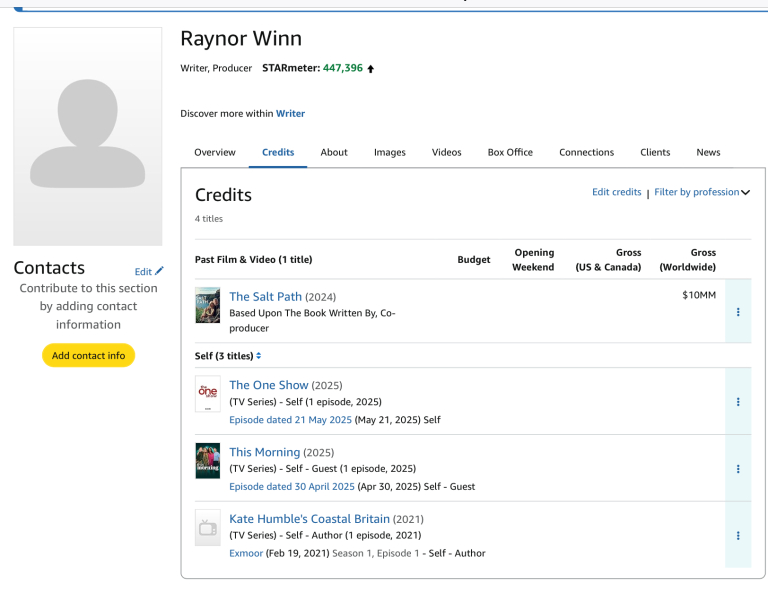
Task: Switch to the Box Office tab
Action: (510, 152)
